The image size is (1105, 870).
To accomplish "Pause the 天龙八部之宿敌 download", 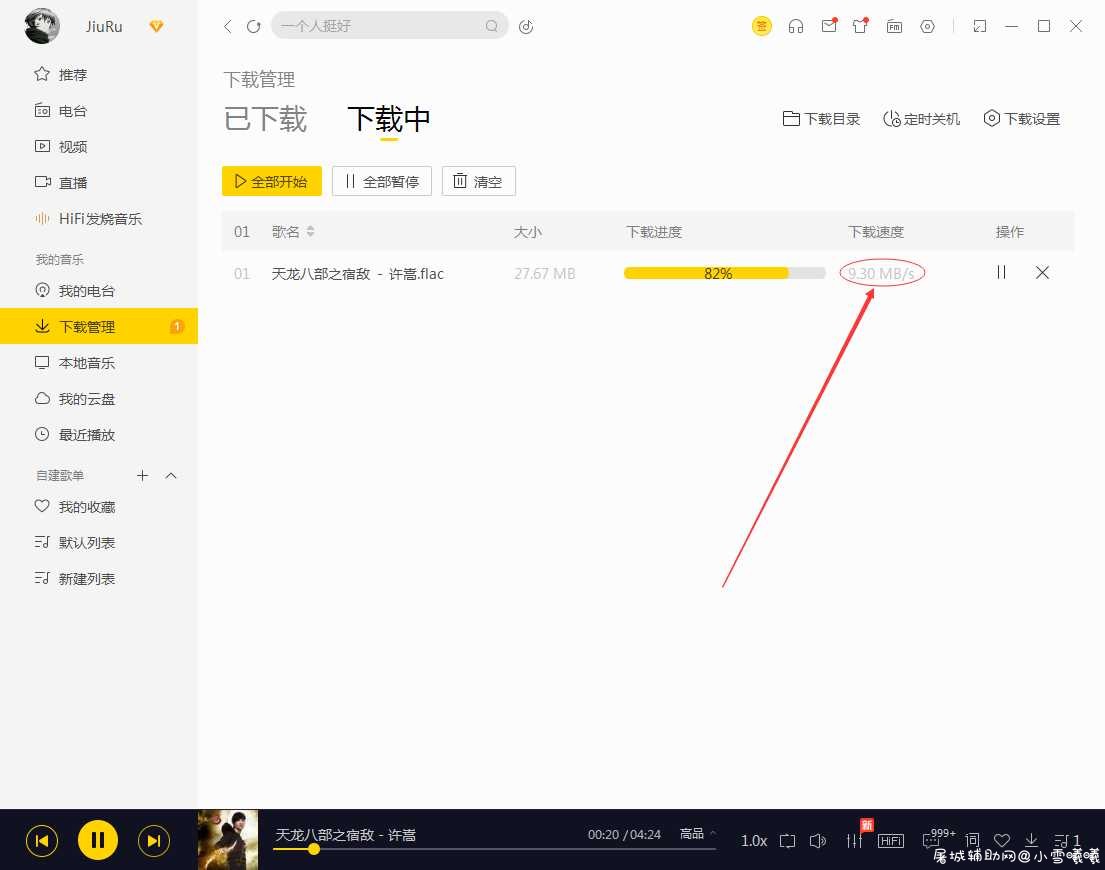I will click(1001, 272).
